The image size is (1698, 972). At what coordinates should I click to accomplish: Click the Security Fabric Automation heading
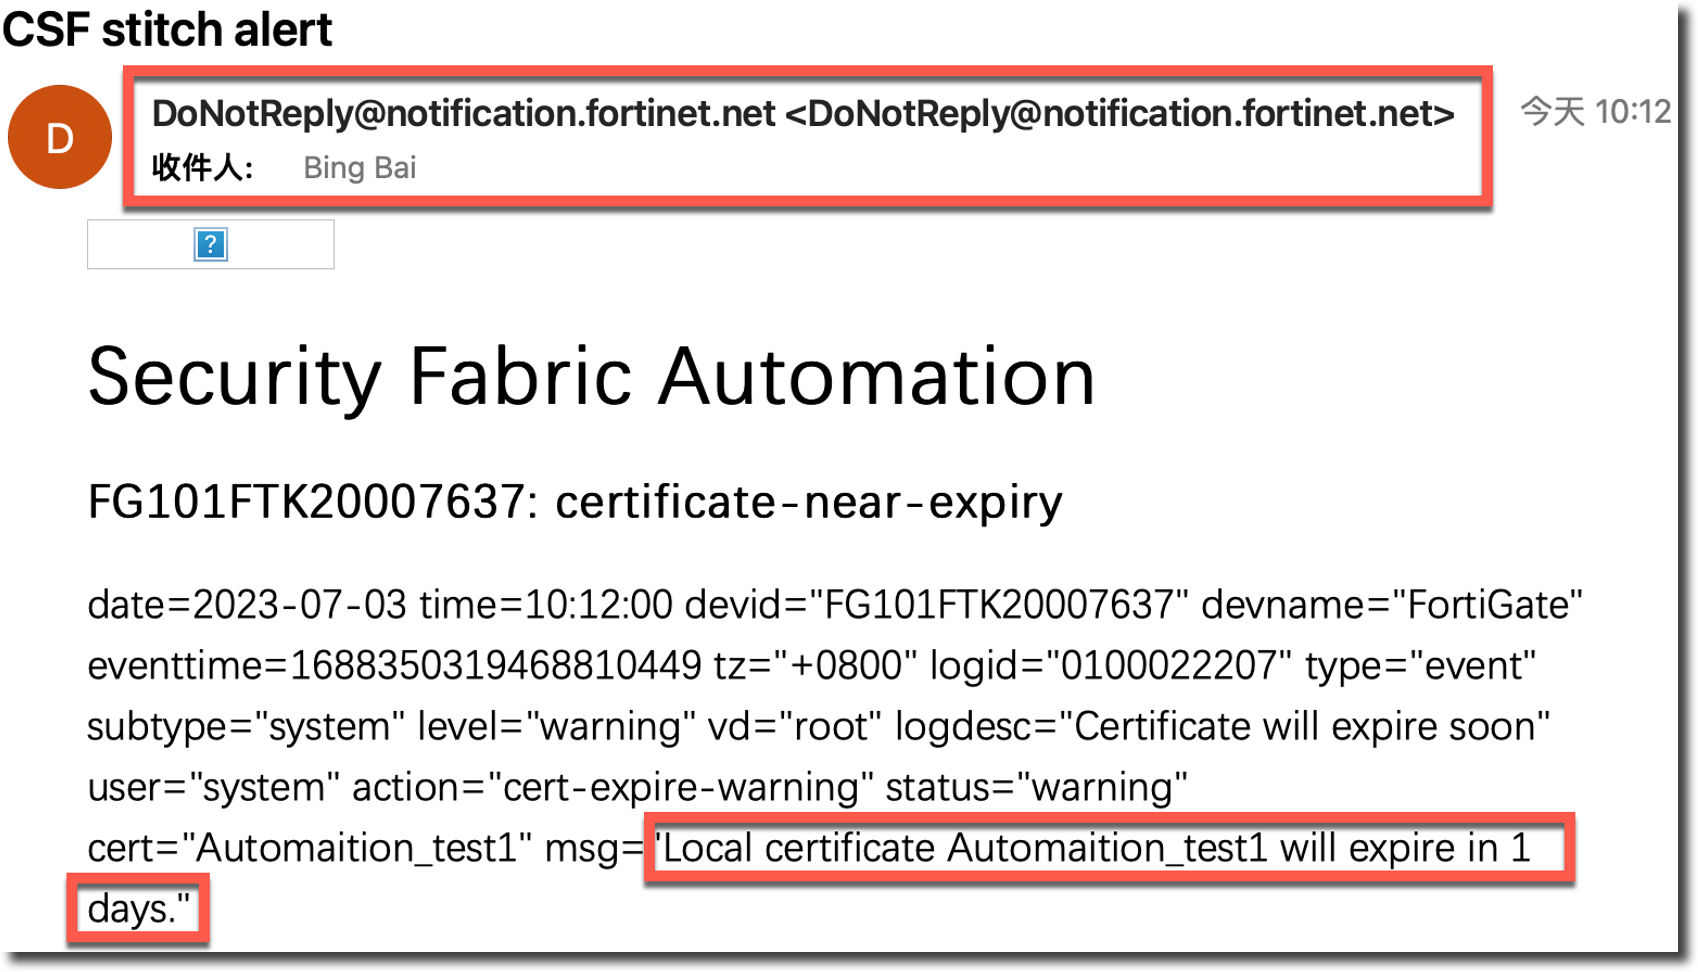click(591, 377)
